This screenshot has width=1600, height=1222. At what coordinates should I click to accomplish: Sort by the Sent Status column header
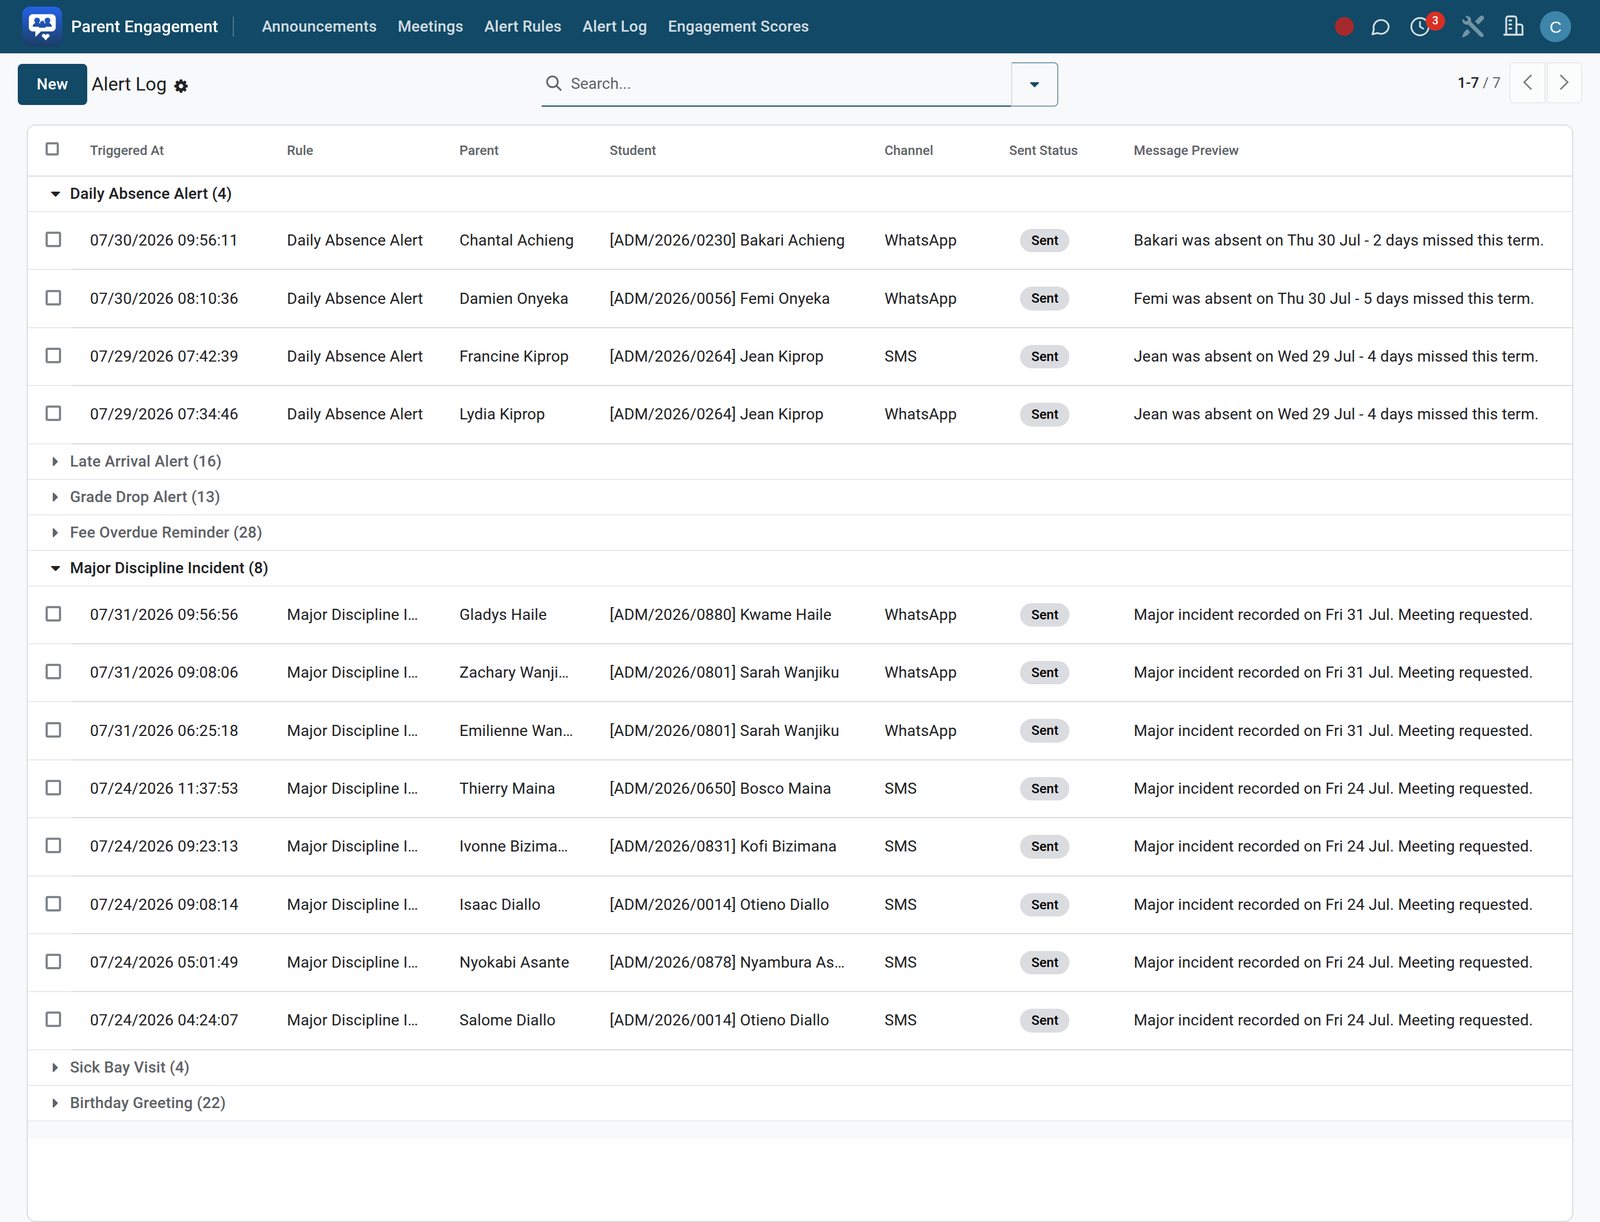point(1043,151)
